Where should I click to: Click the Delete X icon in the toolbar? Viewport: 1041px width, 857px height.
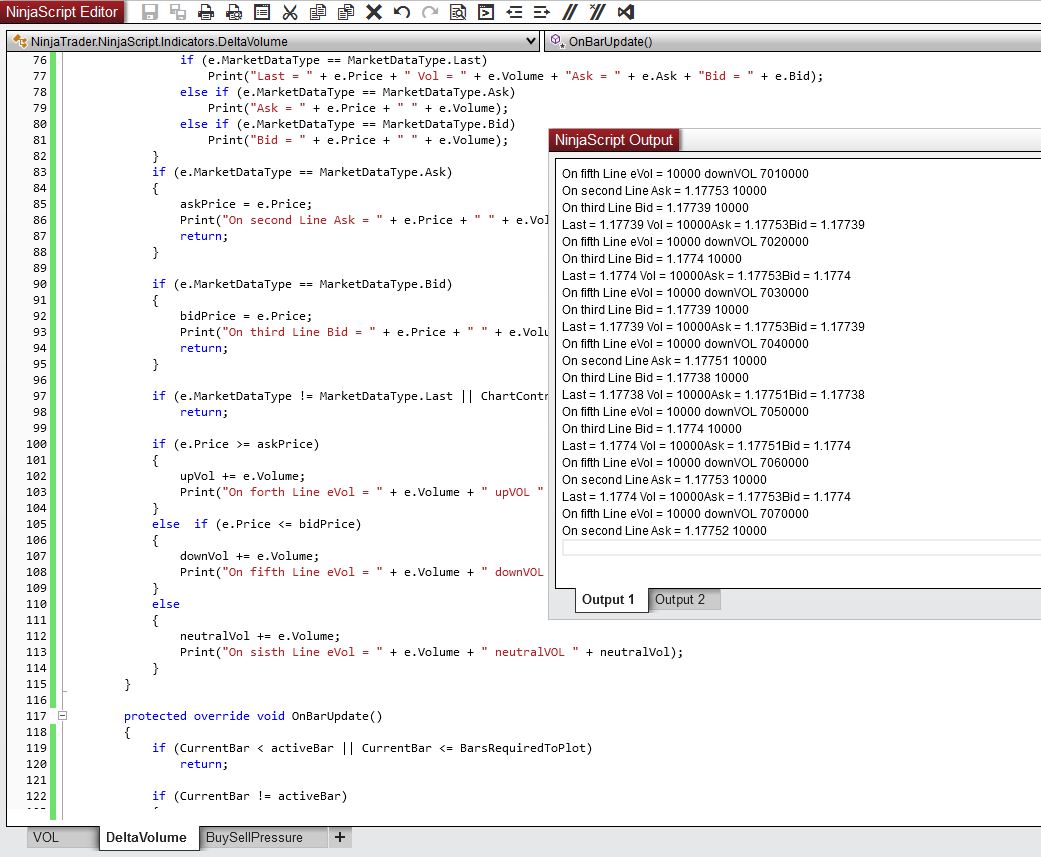(374, 13)
